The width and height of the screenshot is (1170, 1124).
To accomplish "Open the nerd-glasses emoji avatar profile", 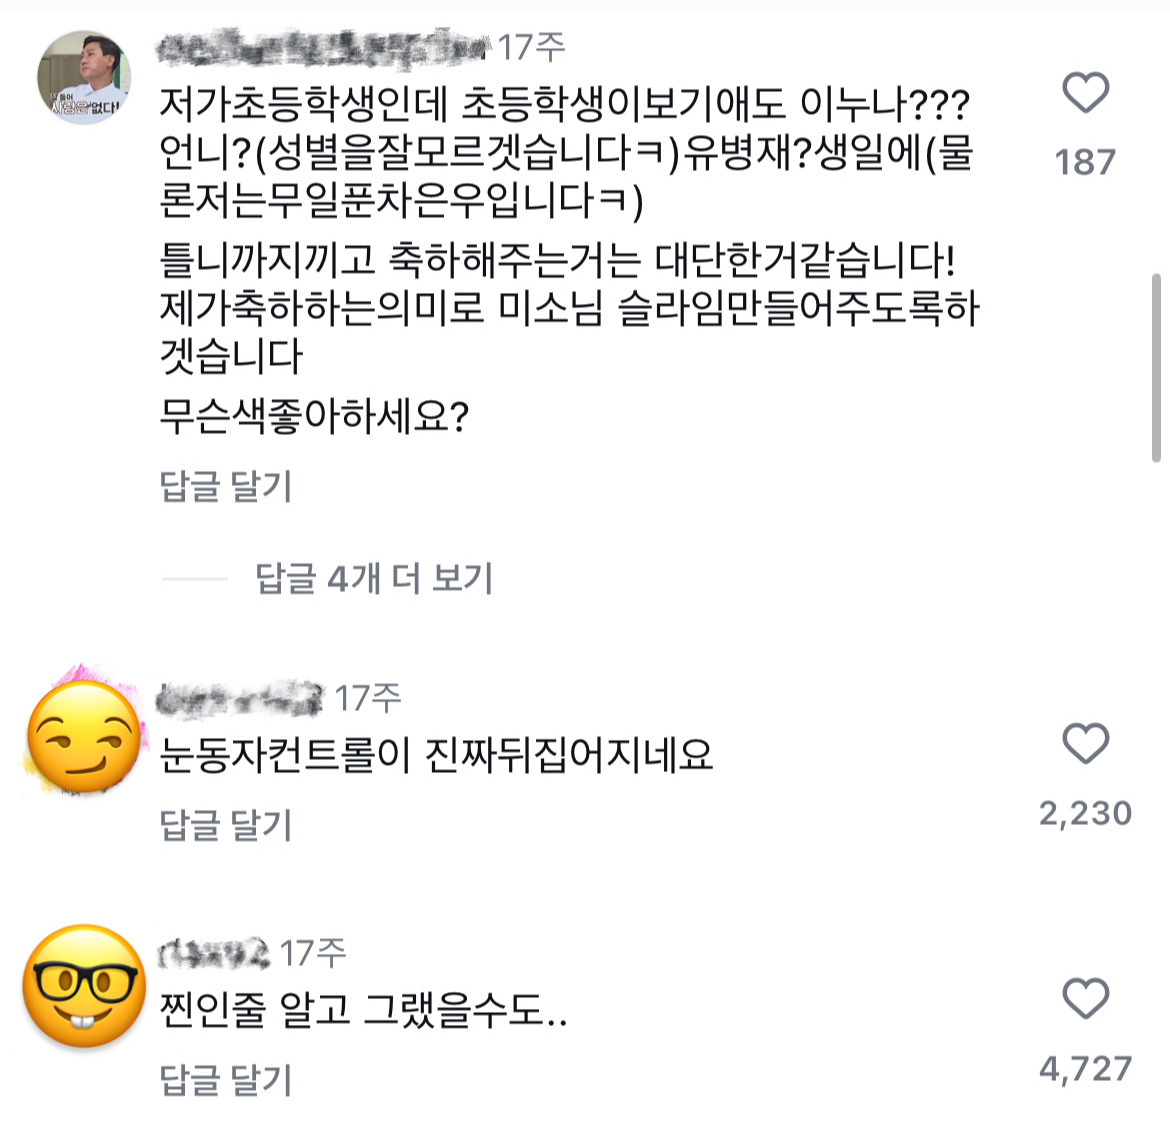I will point(84,986).
